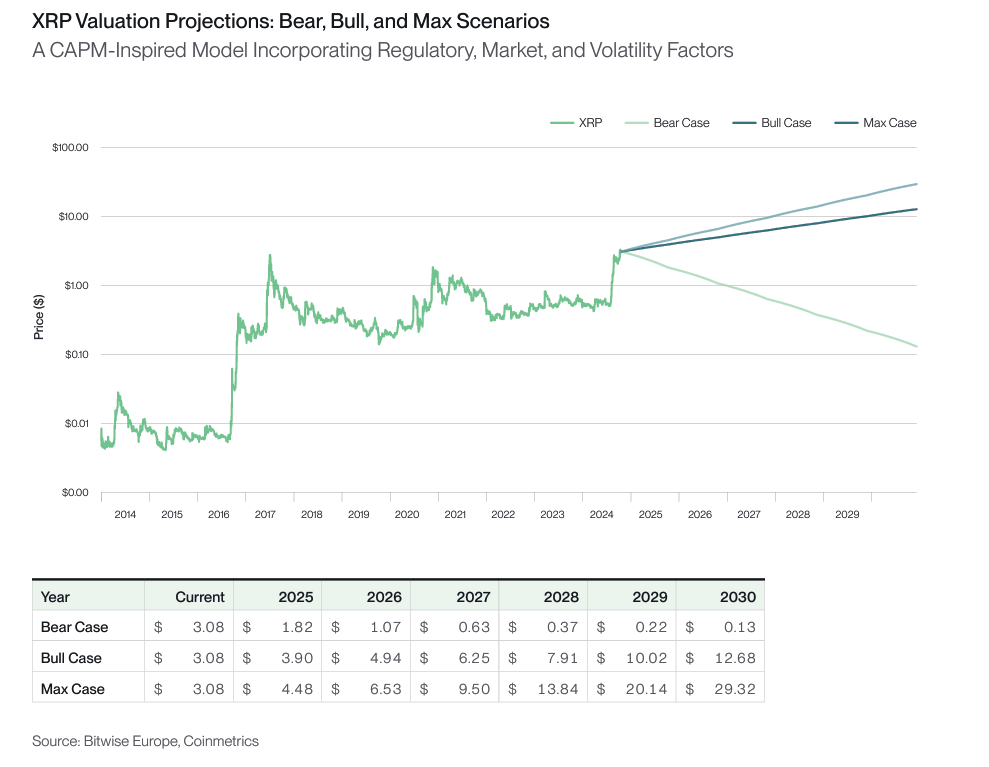989x767 pixels.
Task: Click the Bear Case row label in table
Action: pos(74,627)
